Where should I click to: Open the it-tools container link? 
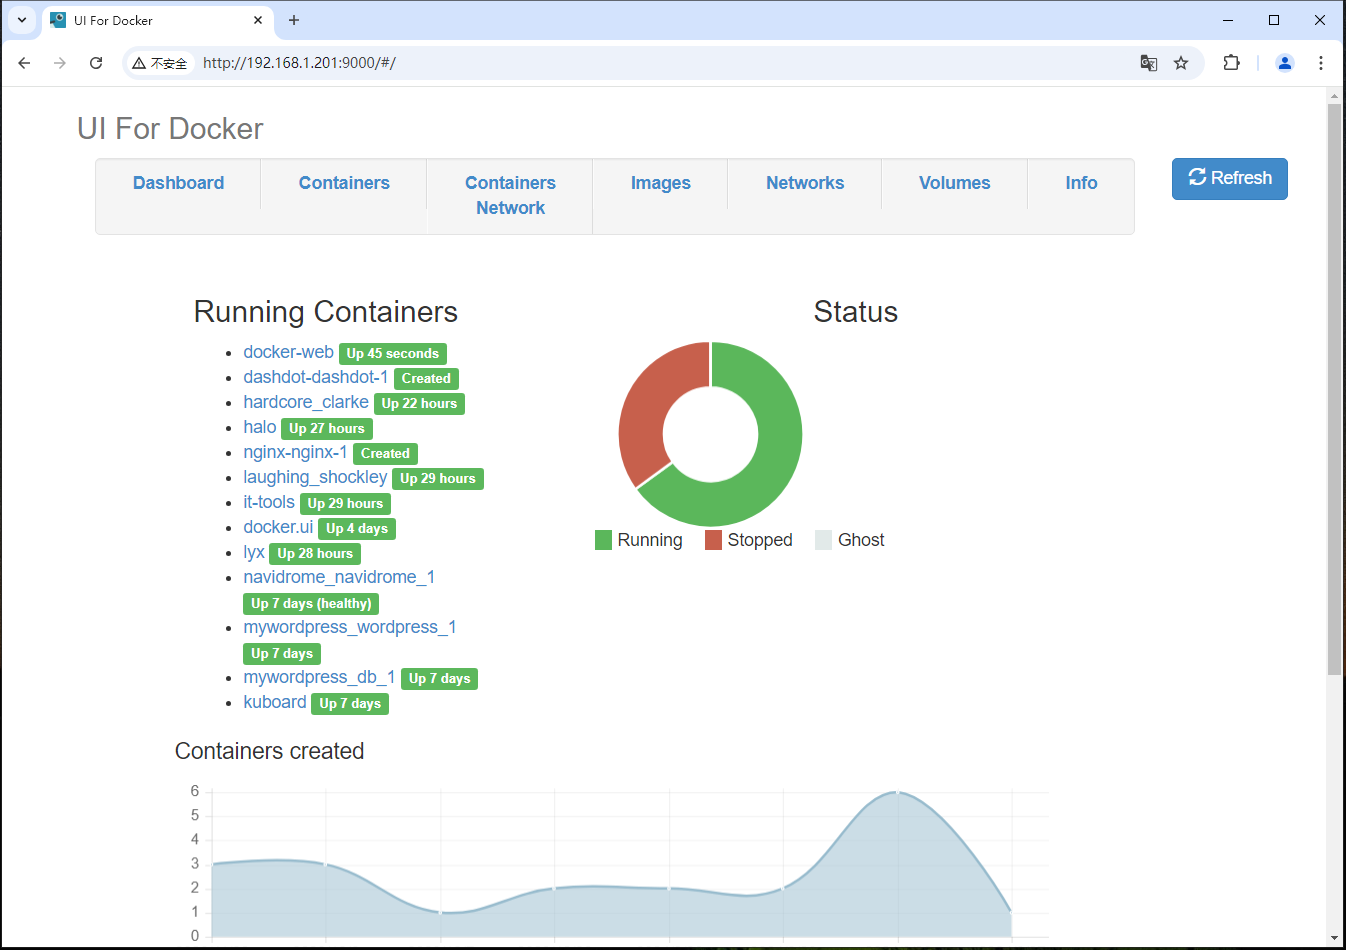[269, 502]
